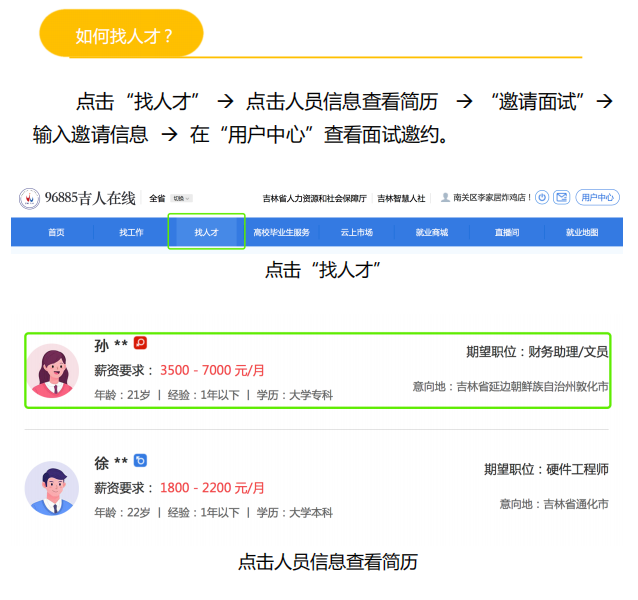This screenshot has width=638, height=600.
Task: Click the user avatar icon beside 南关区李家居炸鸡店
Action: [x=446, y=198]
